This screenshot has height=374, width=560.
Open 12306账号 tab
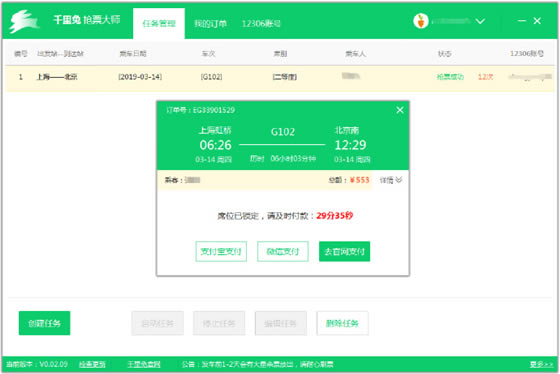coord(261,24)
